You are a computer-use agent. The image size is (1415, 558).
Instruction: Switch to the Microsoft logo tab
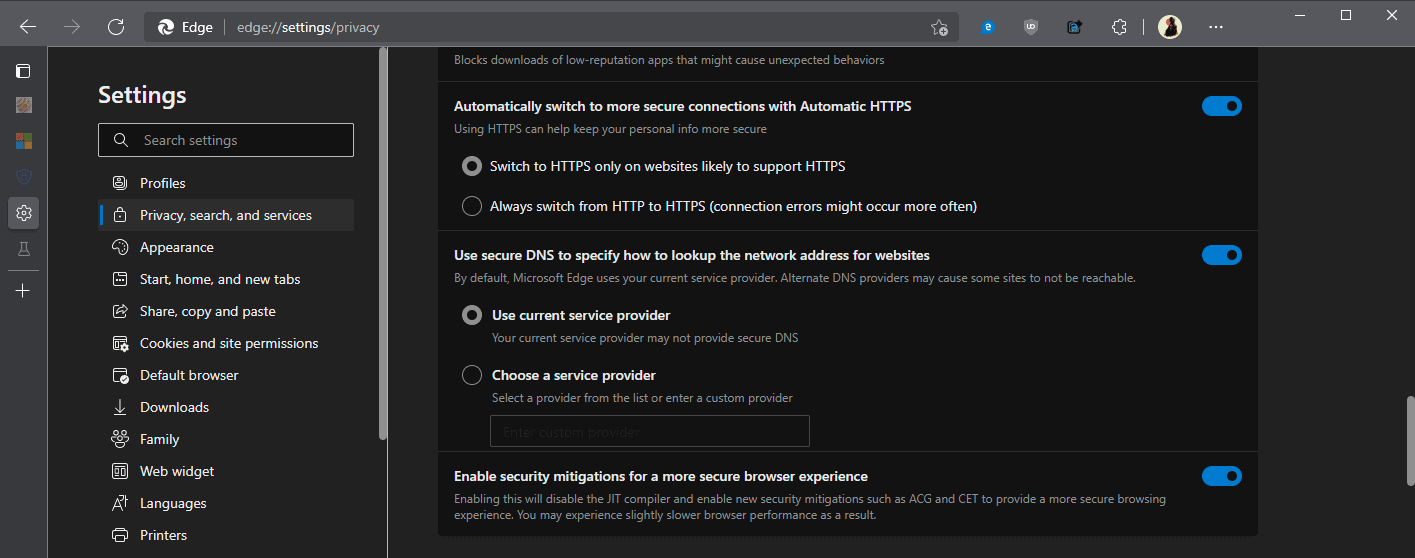click(x=24, y=140)
